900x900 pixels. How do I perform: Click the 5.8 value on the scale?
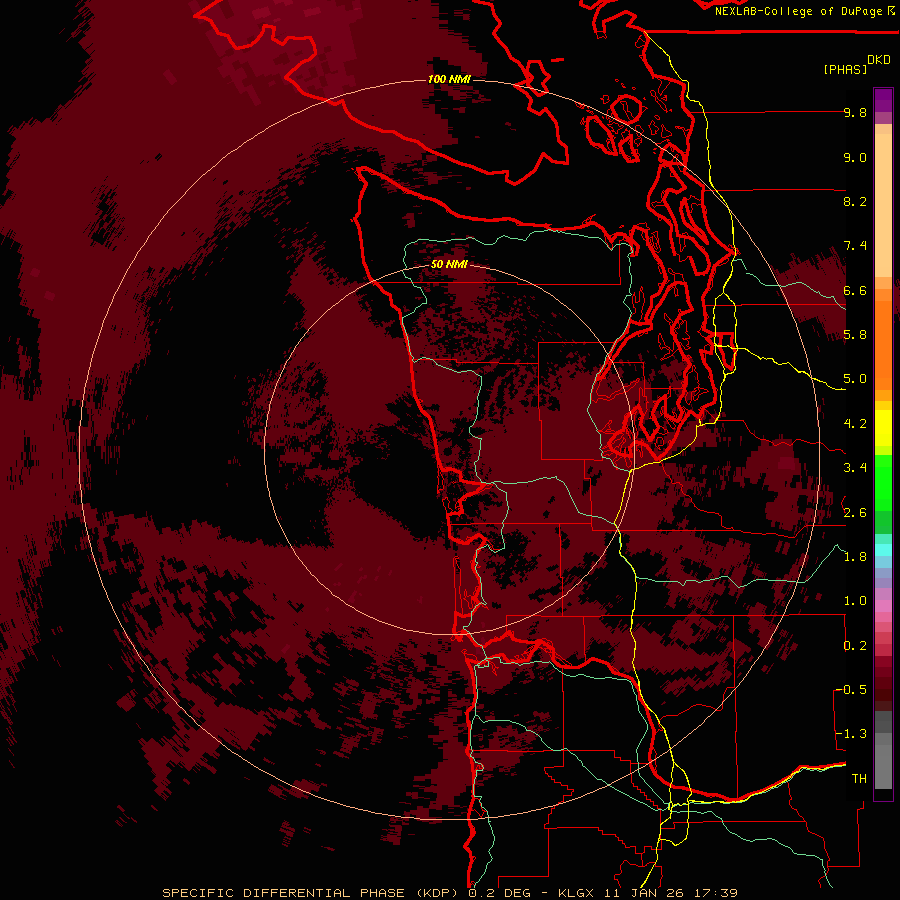click(855, 335)
